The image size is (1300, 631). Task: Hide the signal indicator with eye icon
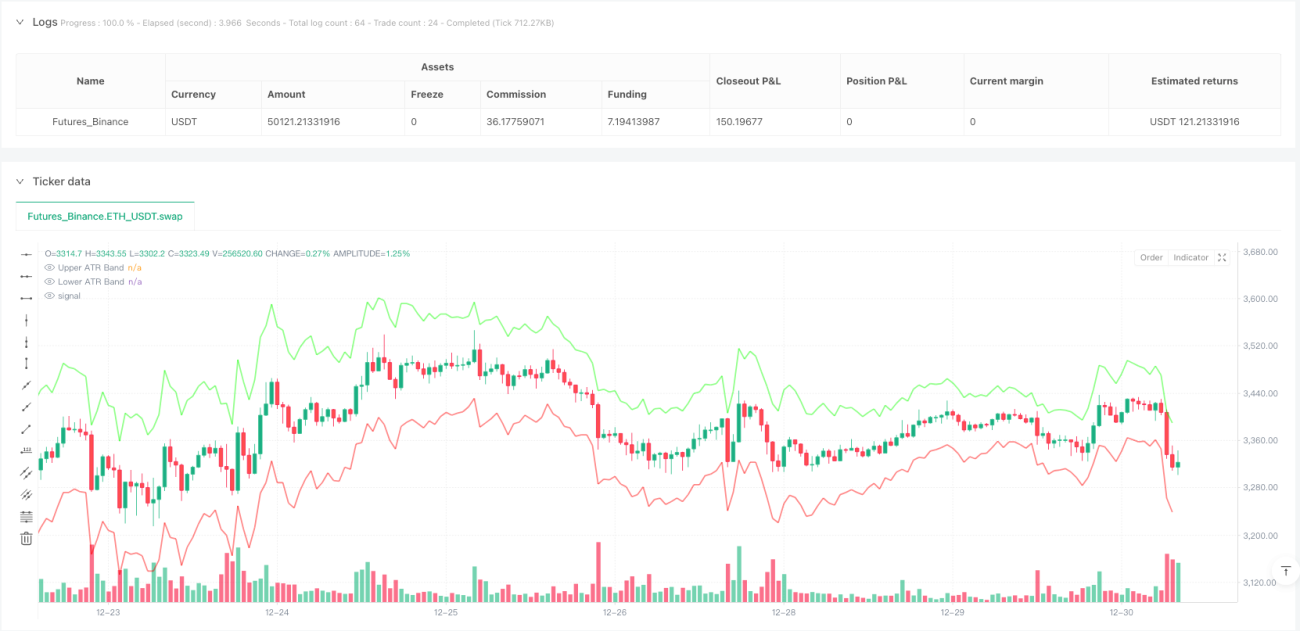(50, 296)
